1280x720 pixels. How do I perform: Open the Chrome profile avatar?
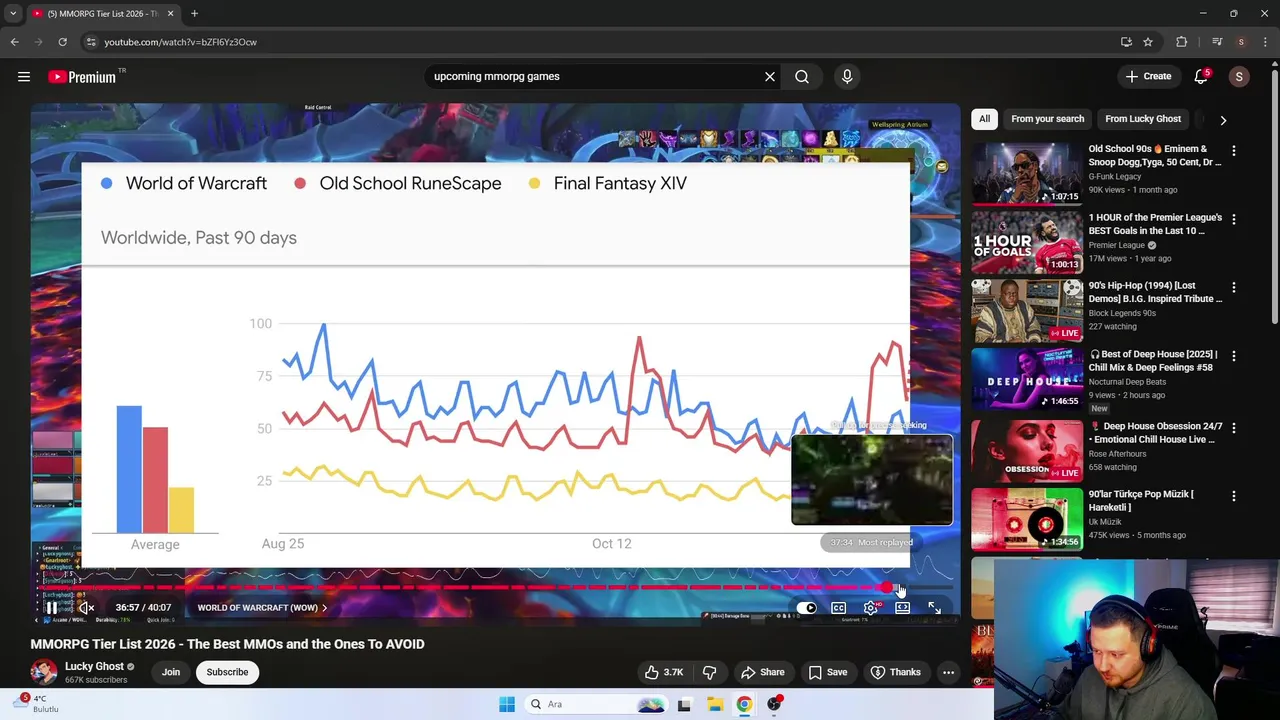pyautogui.click(x=1241, y=42)
